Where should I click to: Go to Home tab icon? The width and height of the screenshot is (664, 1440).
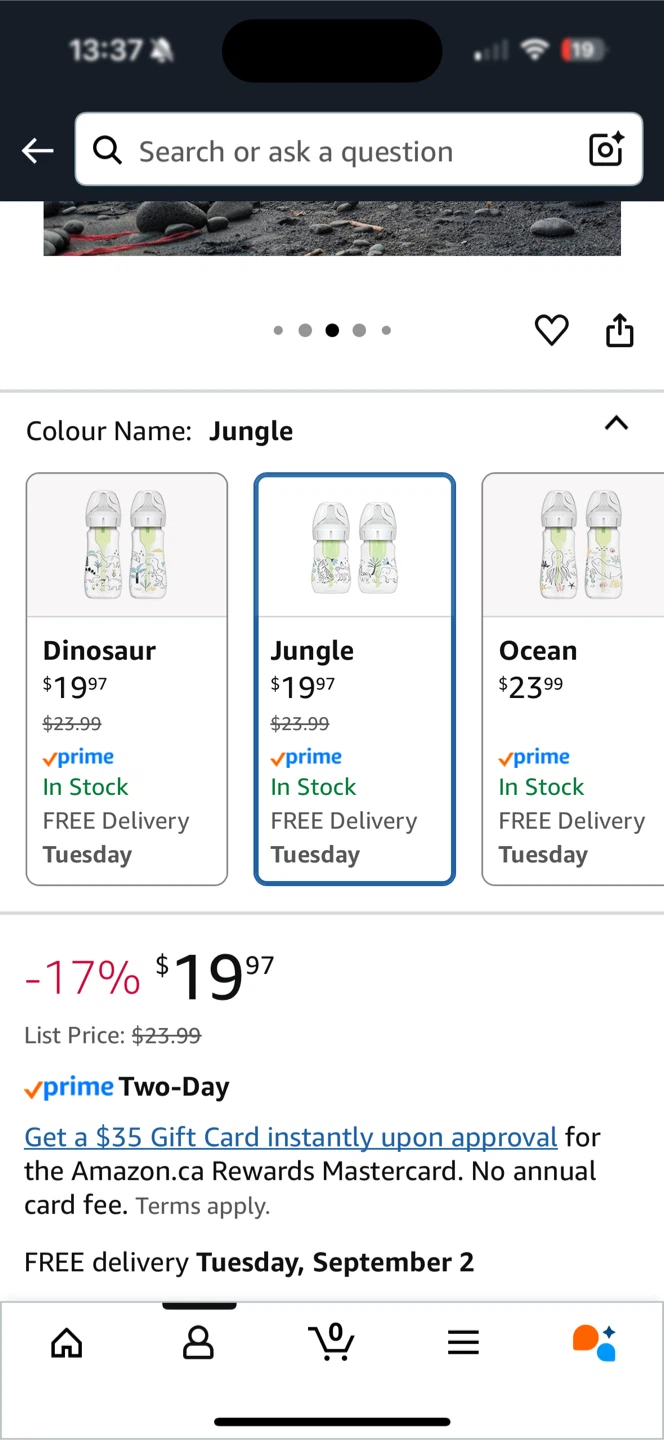pyautogui.click(x=67, y=1342)
